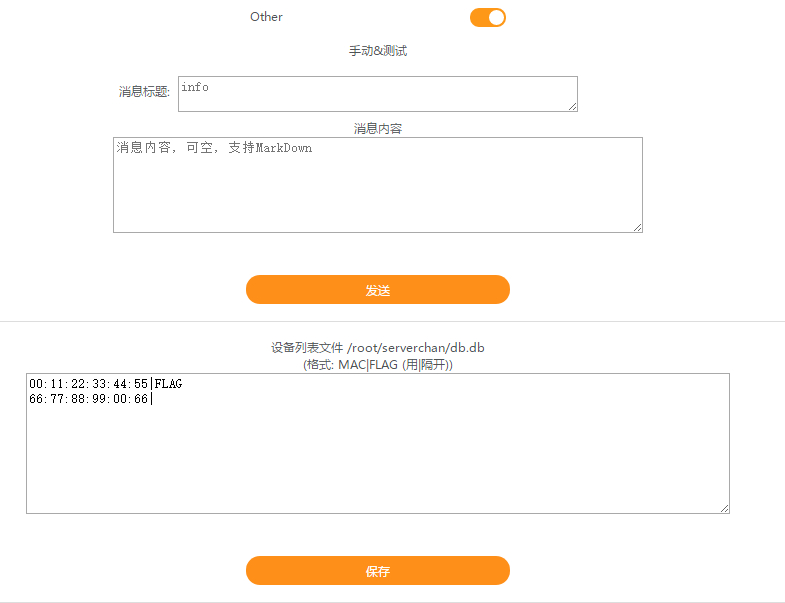Click the message content resize grip

pos(637,227)
